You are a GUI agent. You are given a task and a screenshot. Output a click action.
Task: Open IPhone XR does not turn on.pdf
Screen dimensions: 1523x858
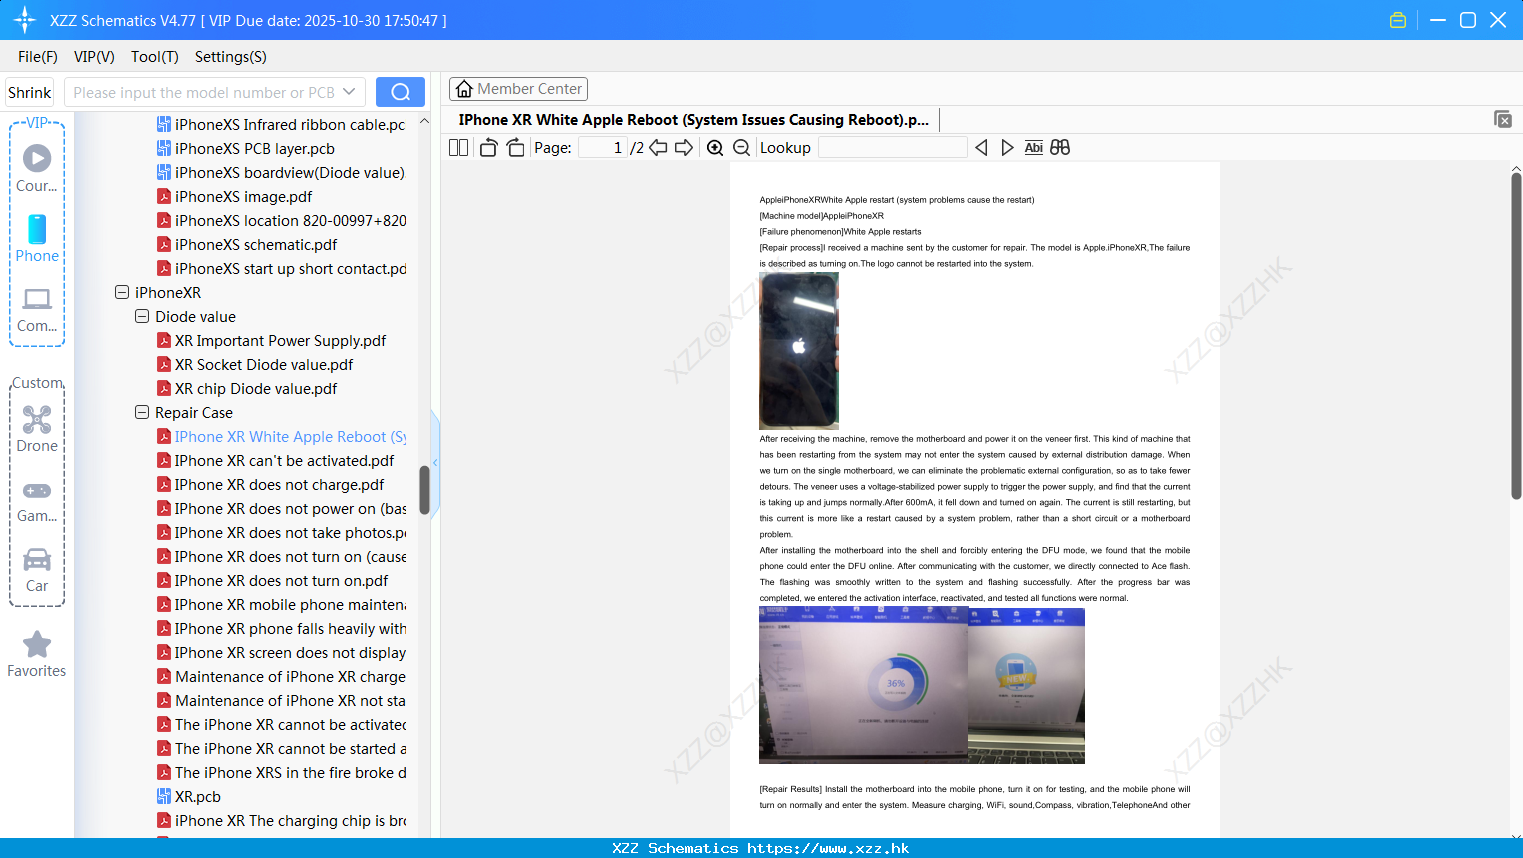coord(273,581)
